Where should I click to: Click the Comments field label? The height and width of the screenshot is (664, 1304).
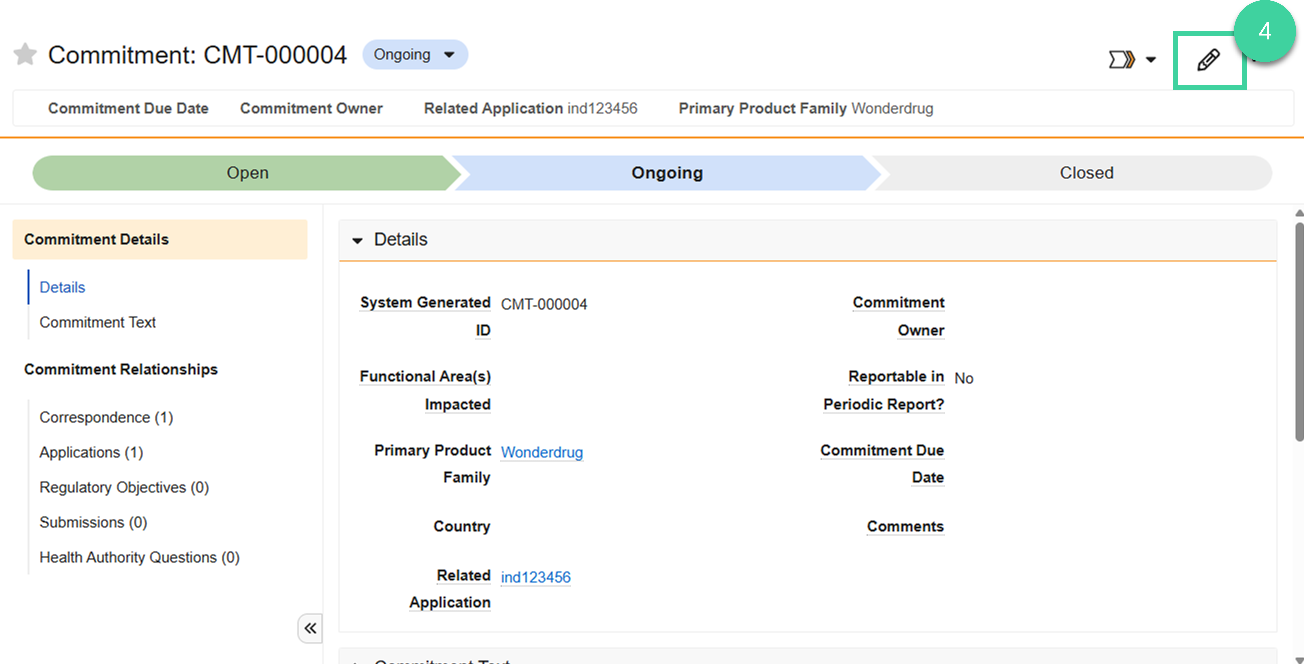click(x=906, y=526)
